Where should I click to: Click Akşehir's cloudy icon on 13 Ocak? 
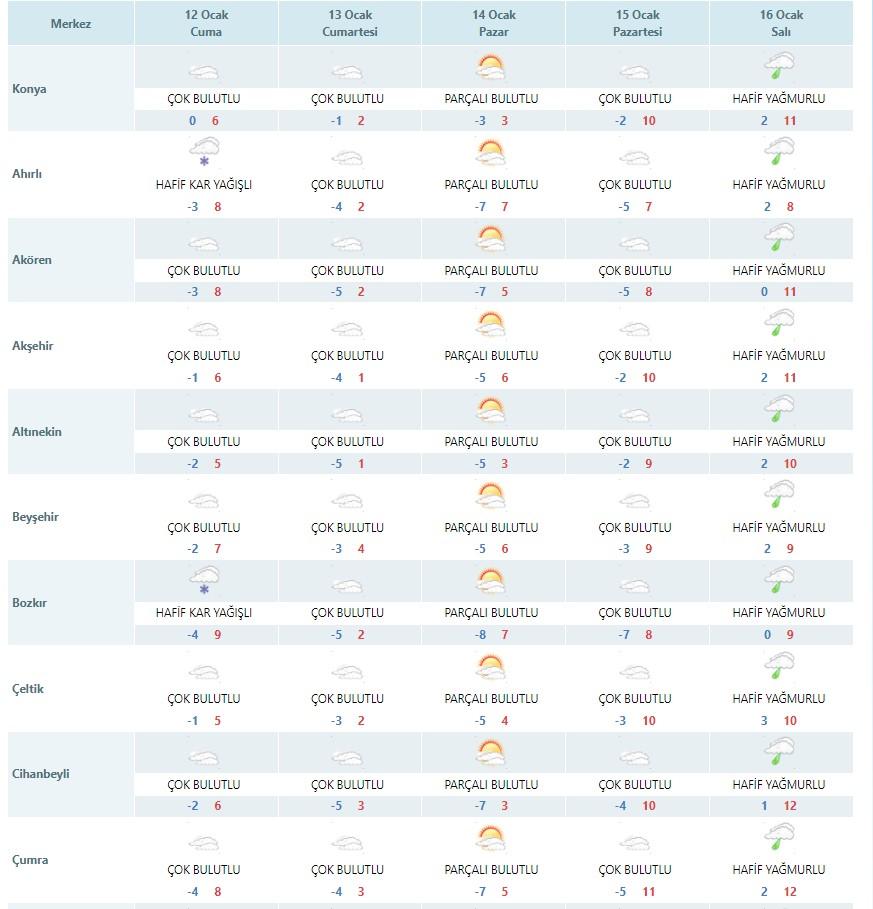click(347, 329)
